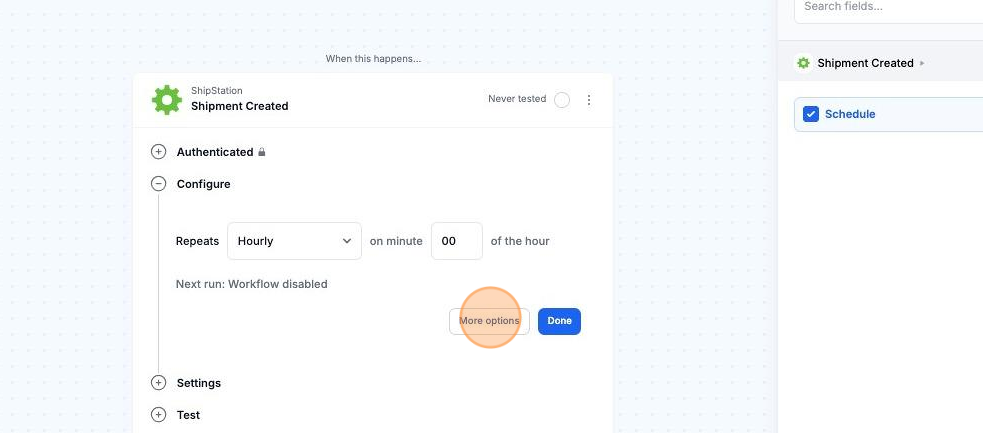983x433 pixels.
Task: Click the minute input field showing 00
Action: (456, 241)
